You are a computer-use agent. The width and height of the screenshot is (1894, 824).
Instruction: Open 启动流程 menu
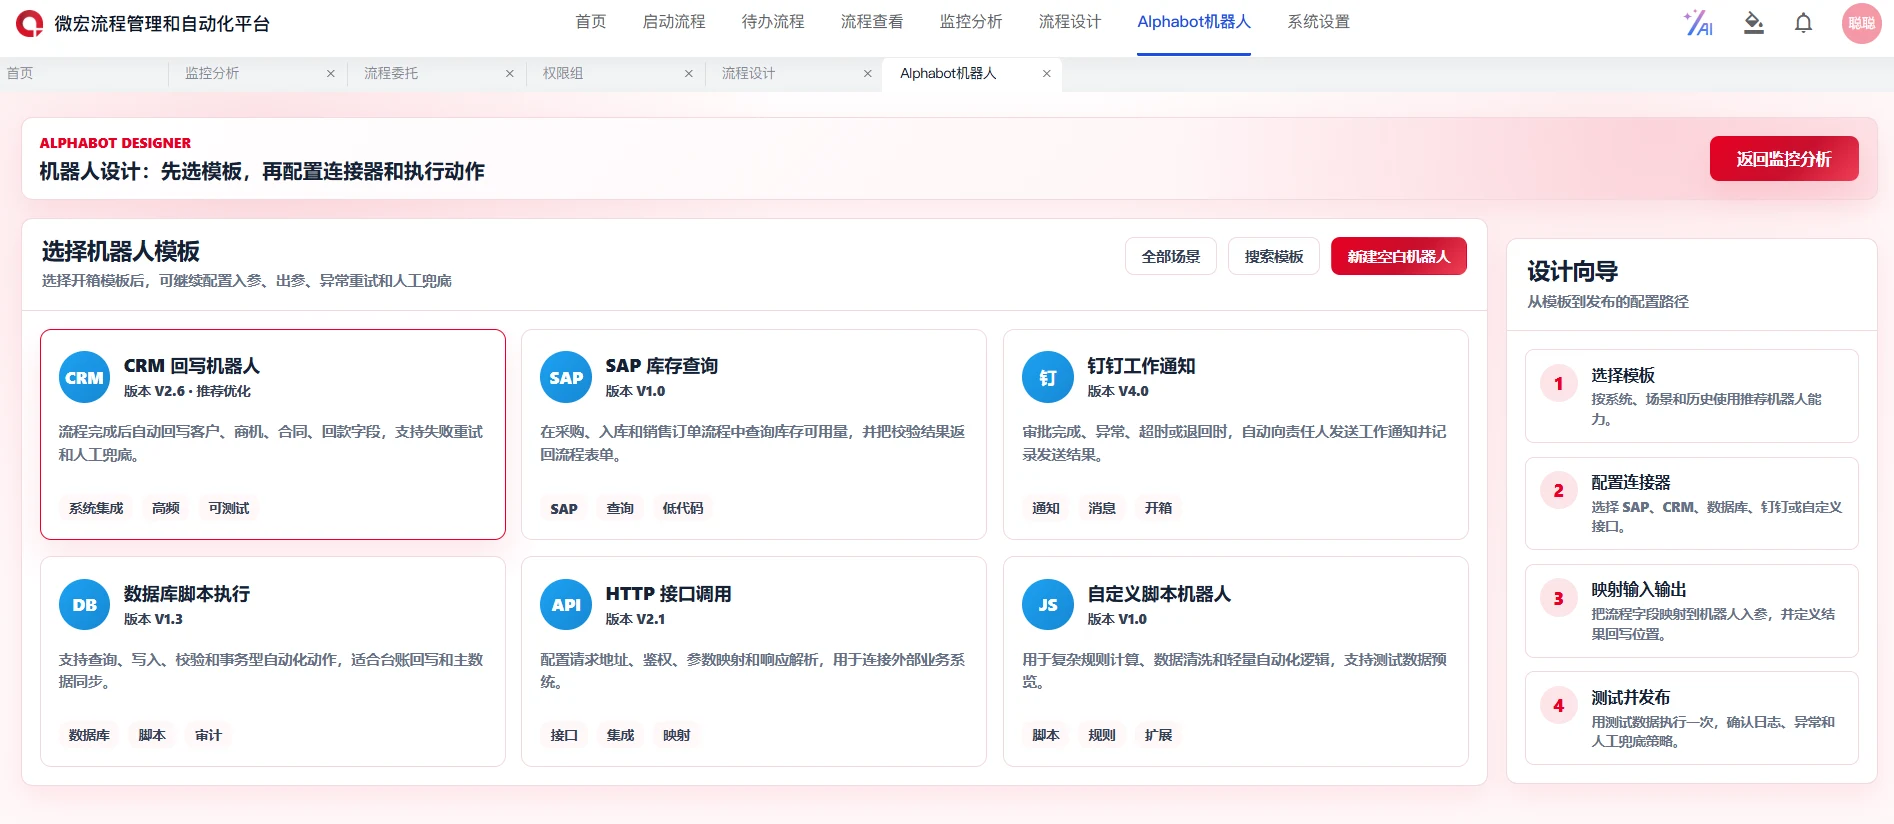(674, 22)
